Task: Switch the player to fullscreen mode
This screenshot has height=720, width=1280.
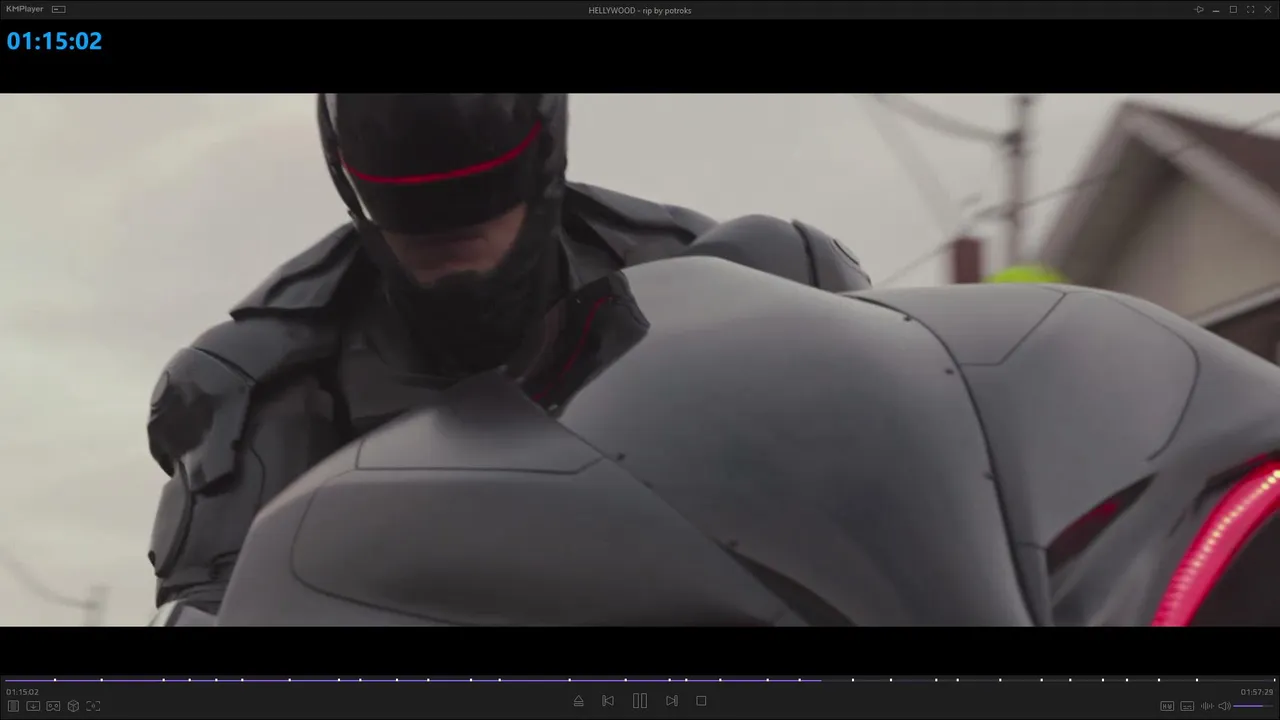Action: (x=1250, y=10)
